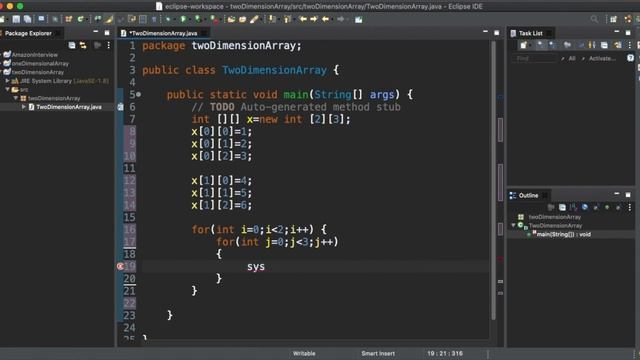
Task: Click the 'sys' text on line 19
Action: [256, 267]
